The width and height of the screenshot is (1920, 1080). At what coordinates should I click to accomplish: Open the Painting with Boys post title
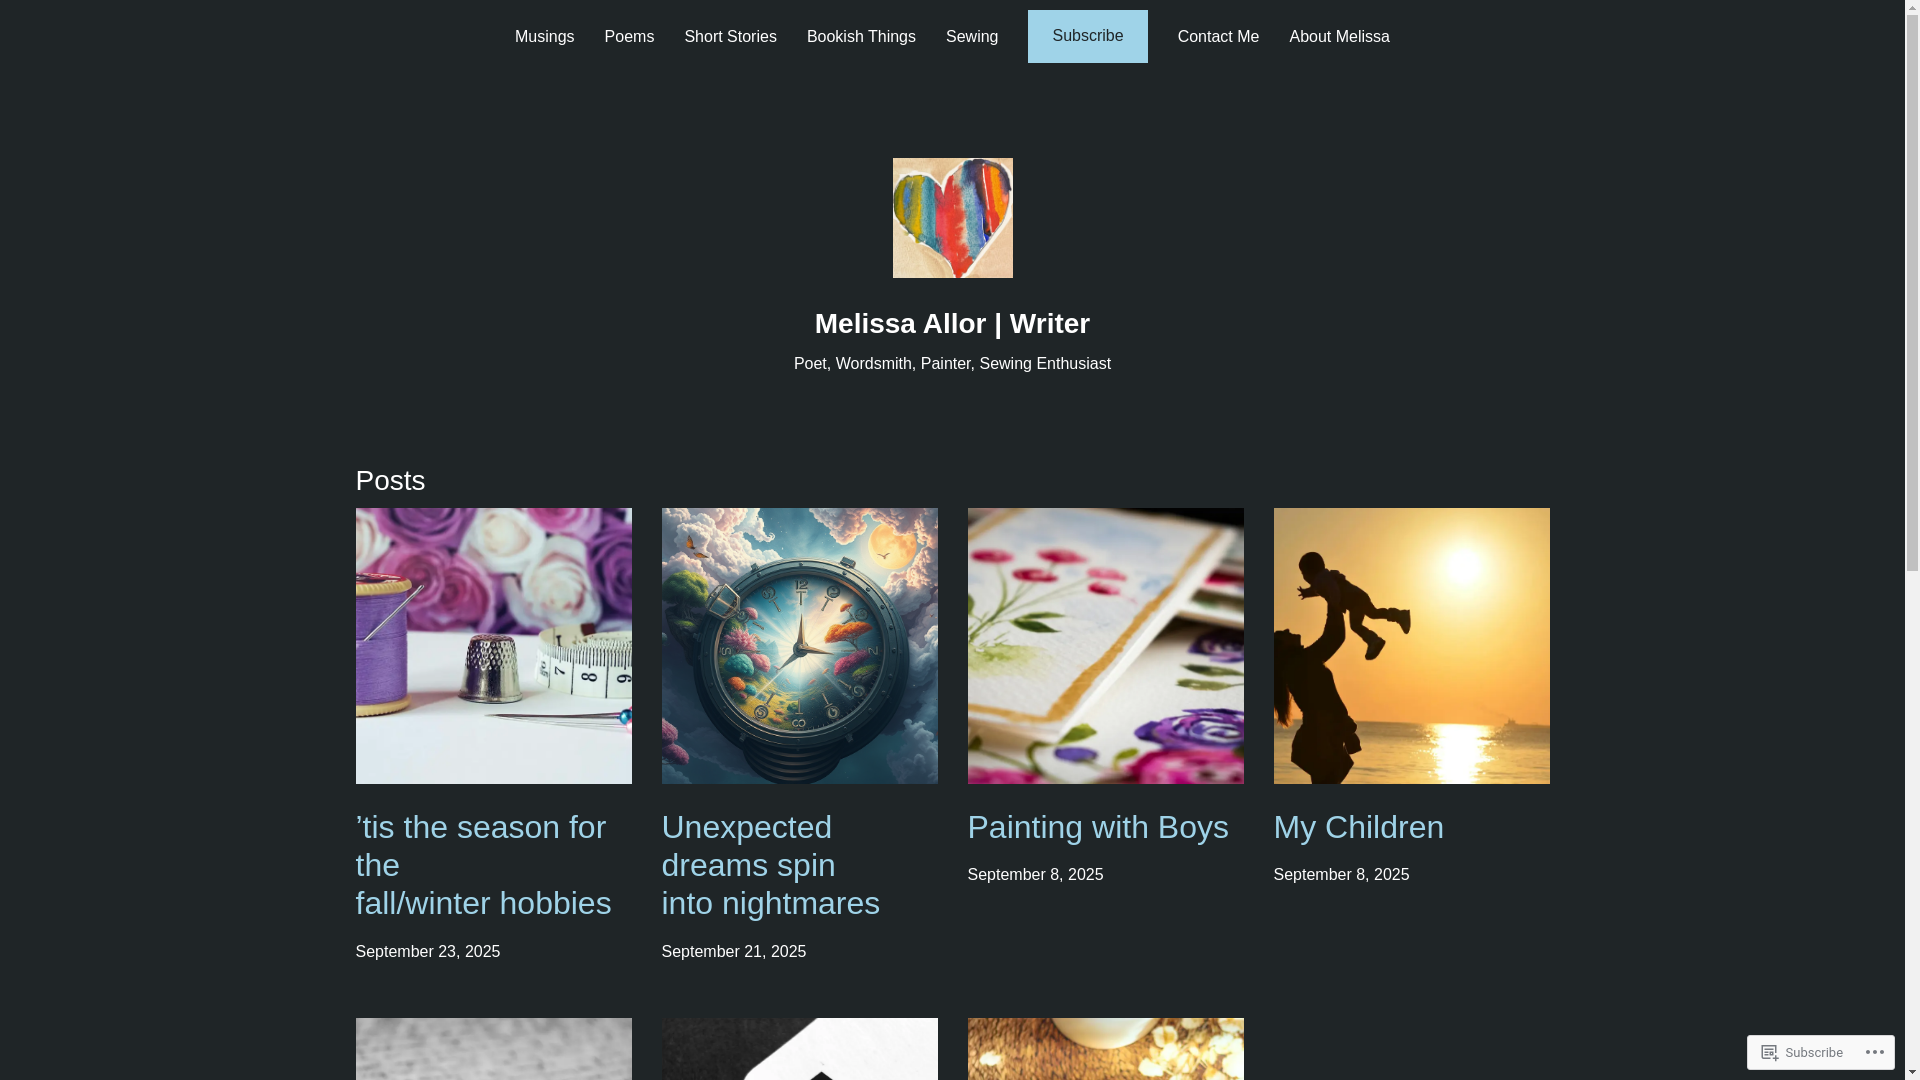tap(1098, 827)
